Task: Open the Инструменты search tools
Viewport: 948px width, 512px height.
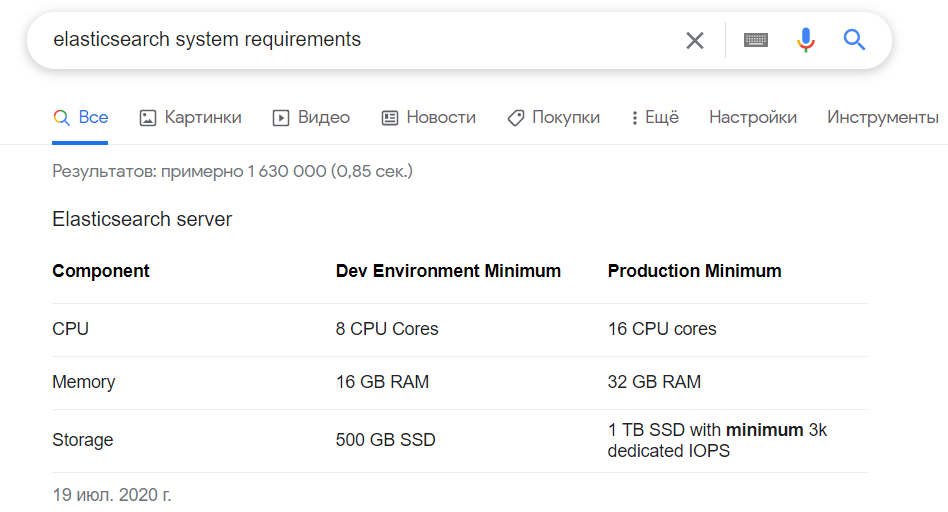Action: (882, 118)
